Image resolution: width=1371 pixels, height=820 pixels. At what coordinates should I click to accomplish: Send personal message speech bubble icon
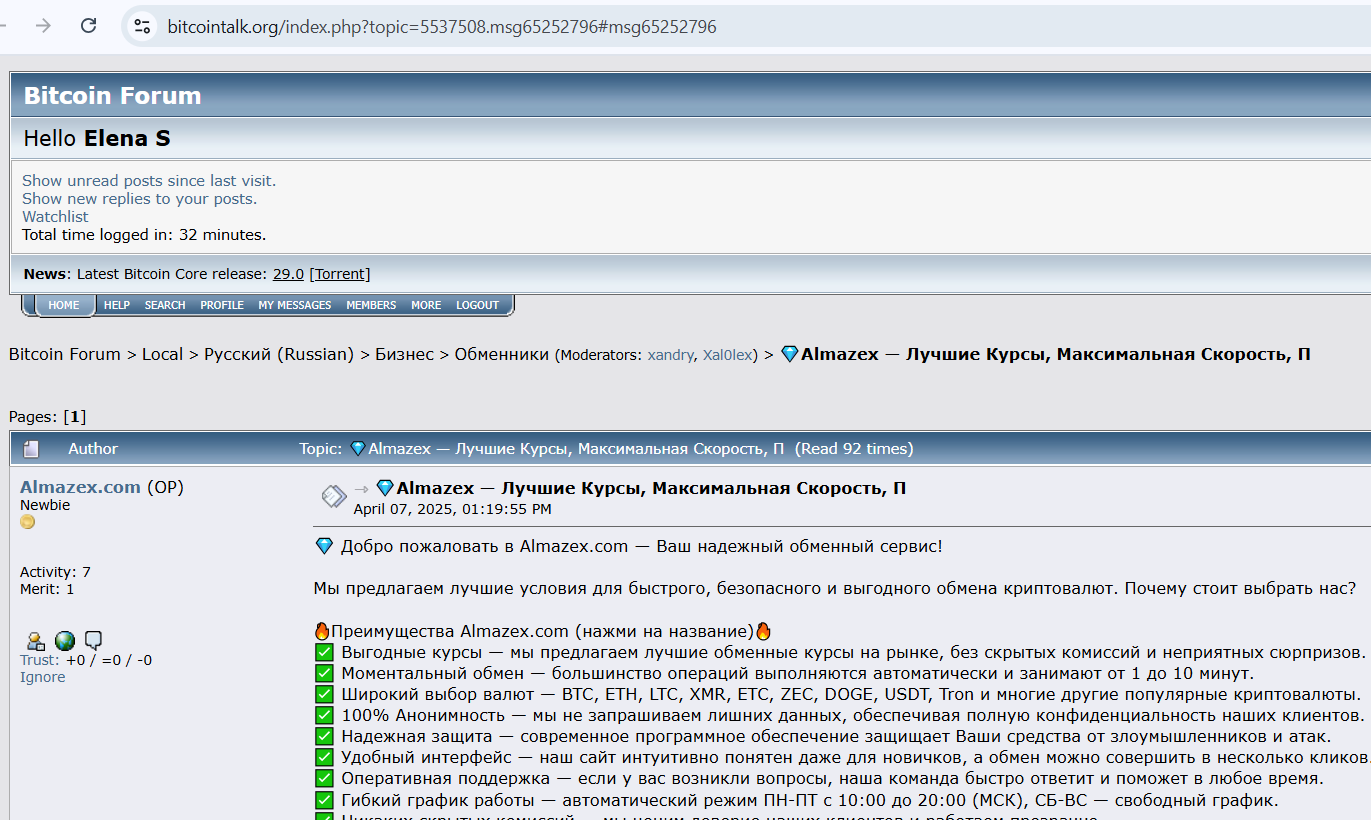point(93,641)
